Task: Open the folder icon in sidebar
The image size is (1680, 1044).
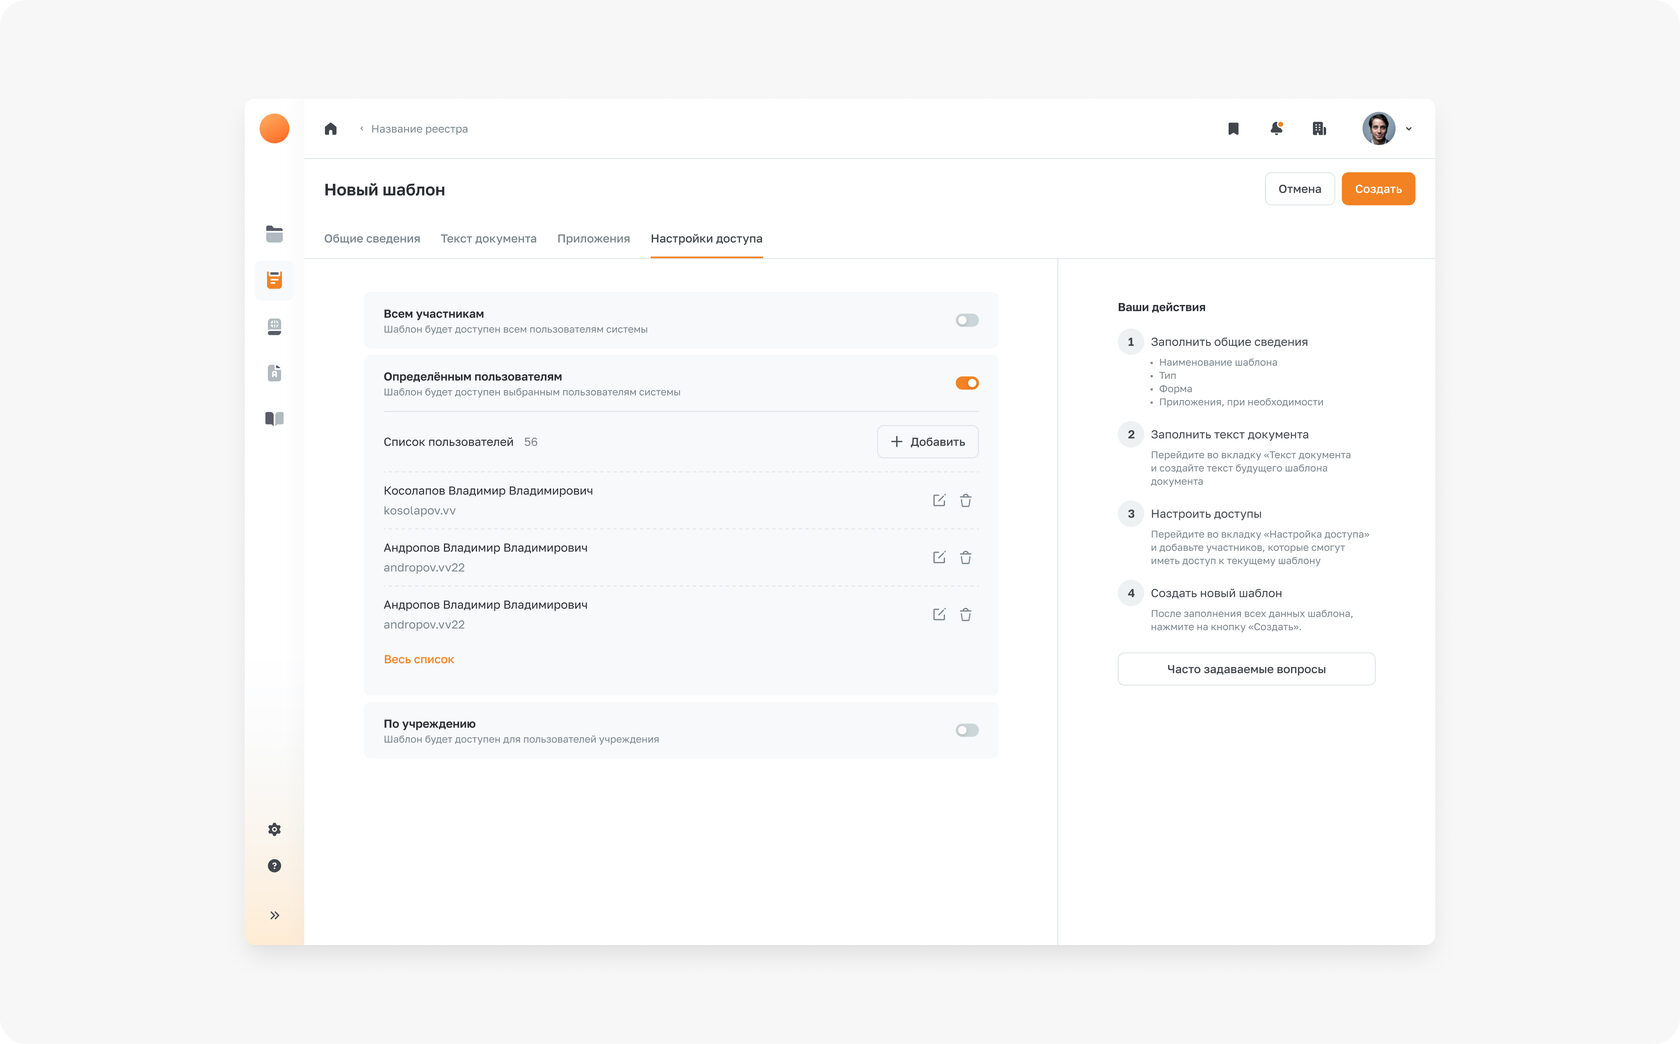Action: 274,234
